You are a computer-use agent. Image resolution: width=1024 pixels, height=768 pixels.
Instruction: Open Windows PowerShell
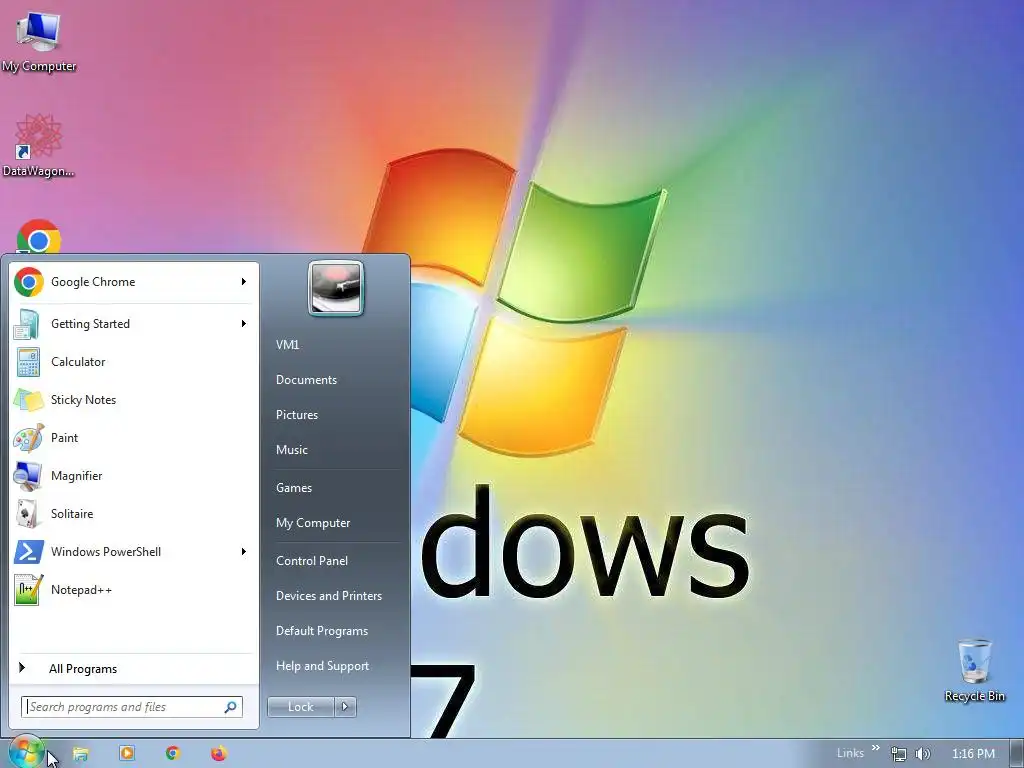(x=134, y=552)
